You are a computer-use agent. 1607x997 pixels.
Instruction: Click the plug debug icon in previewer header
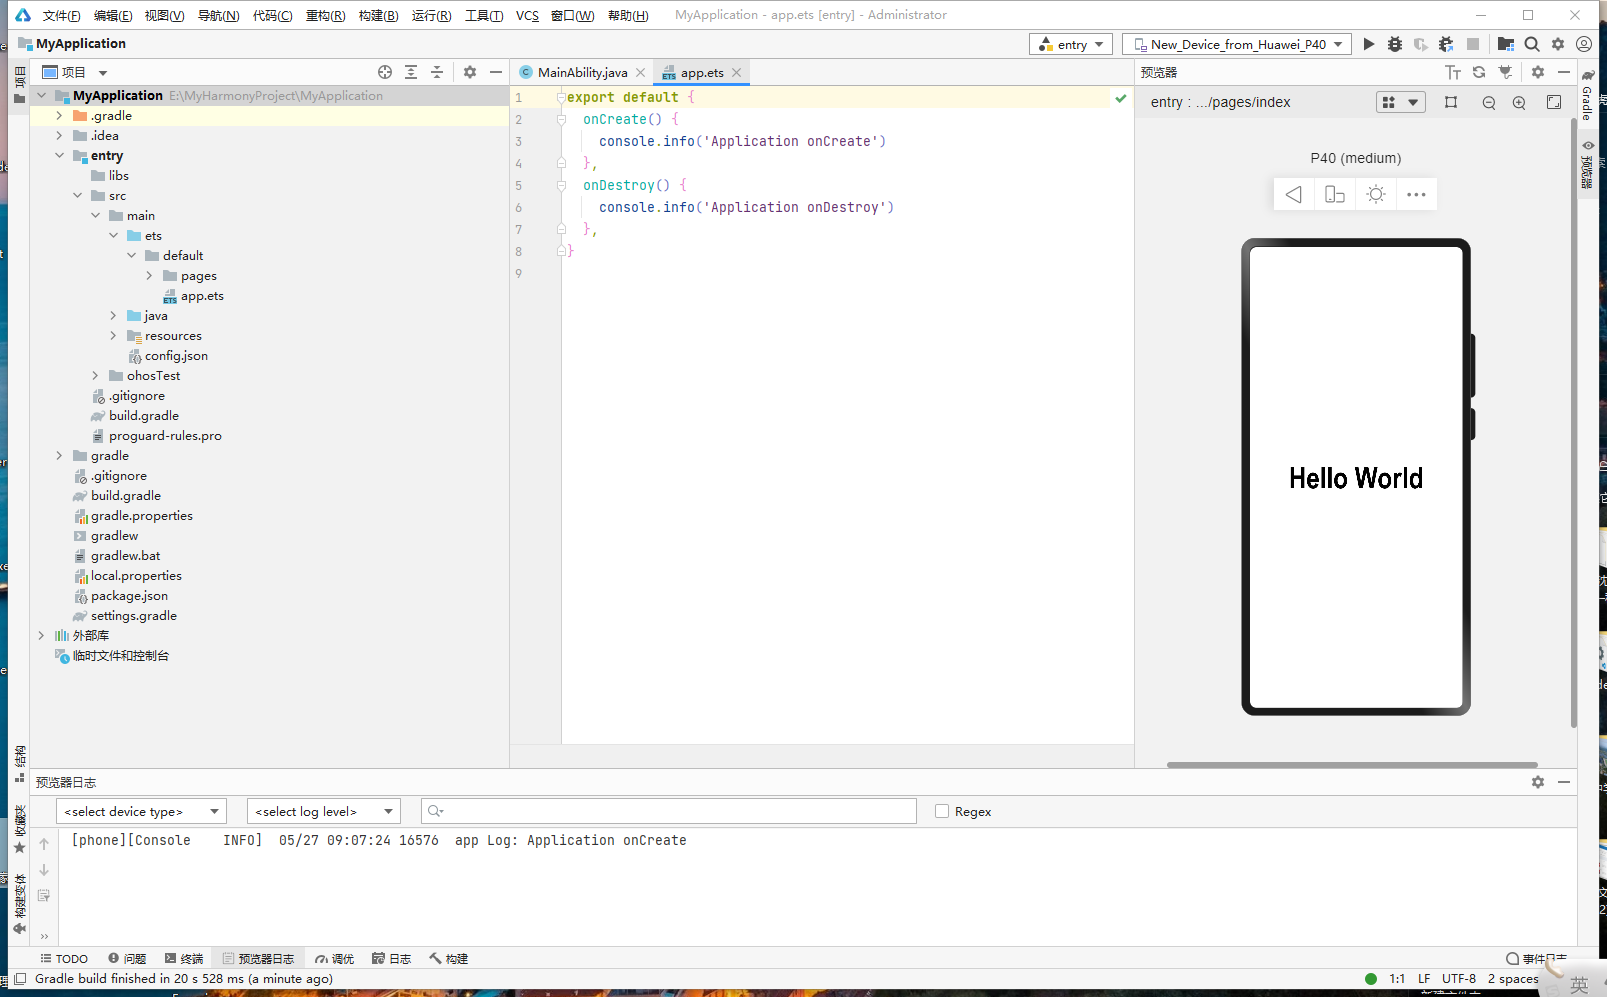(x=1505, y=72)
